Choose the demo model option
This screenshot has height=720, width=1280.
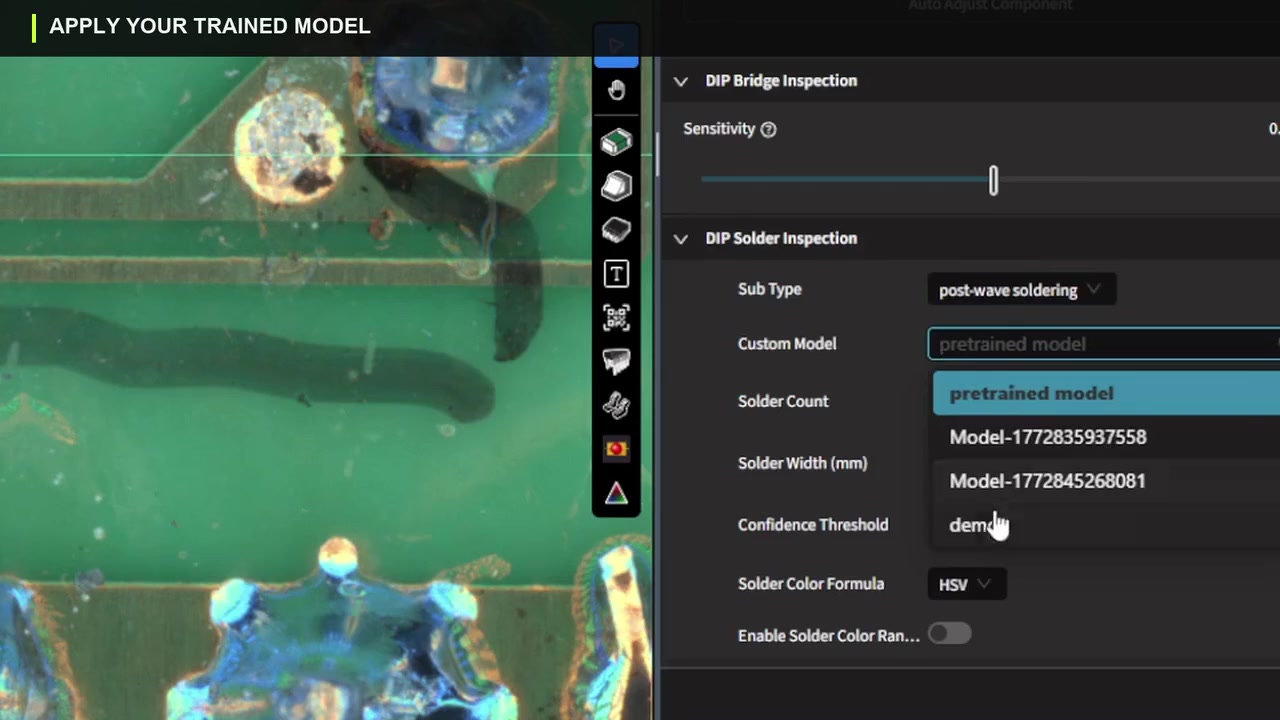[1106, 525]
